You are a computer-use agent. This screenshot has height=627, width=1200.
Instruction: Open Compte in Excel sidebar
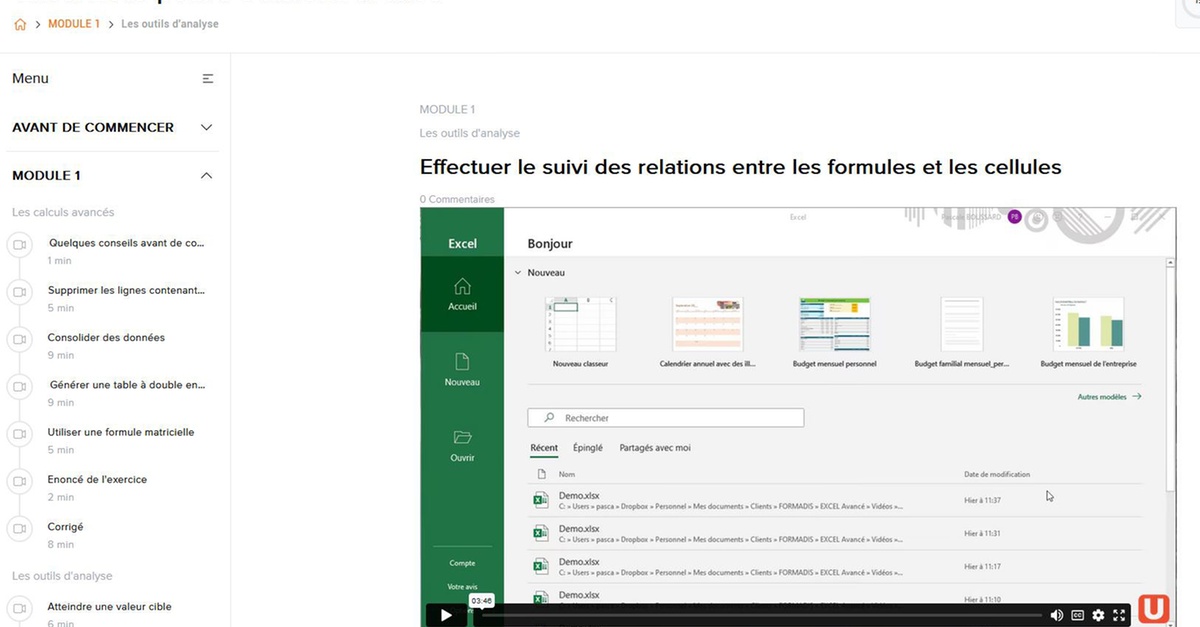462,563
